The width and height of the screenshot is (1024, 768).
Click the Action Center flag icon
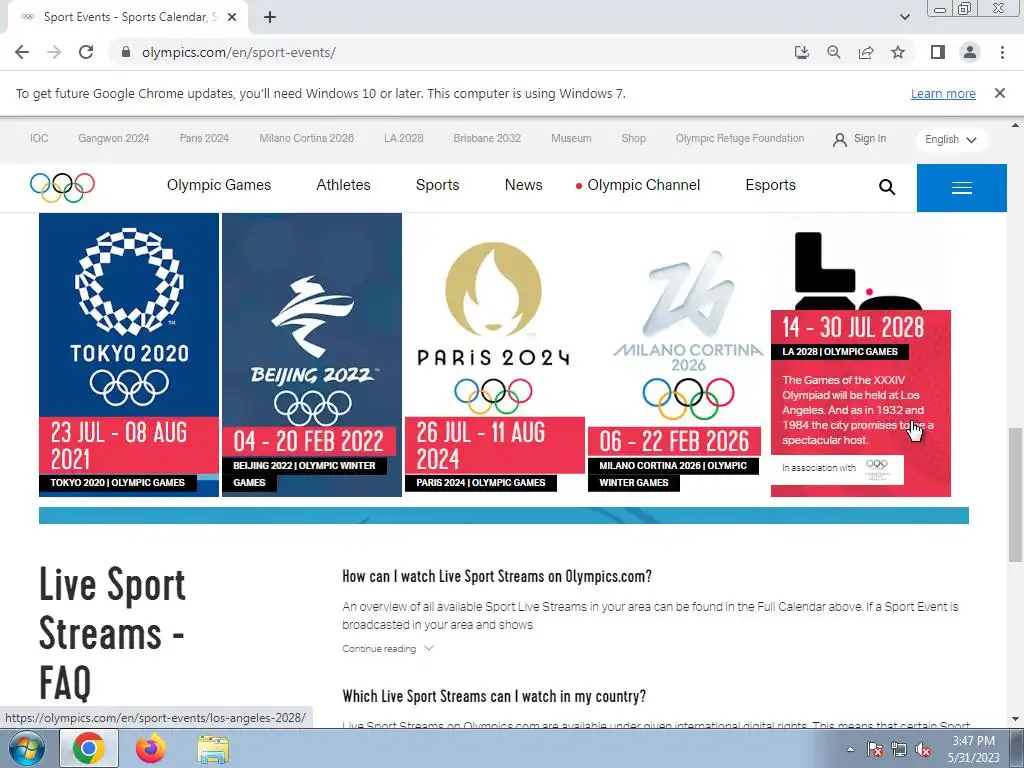(x=874, y=750)
